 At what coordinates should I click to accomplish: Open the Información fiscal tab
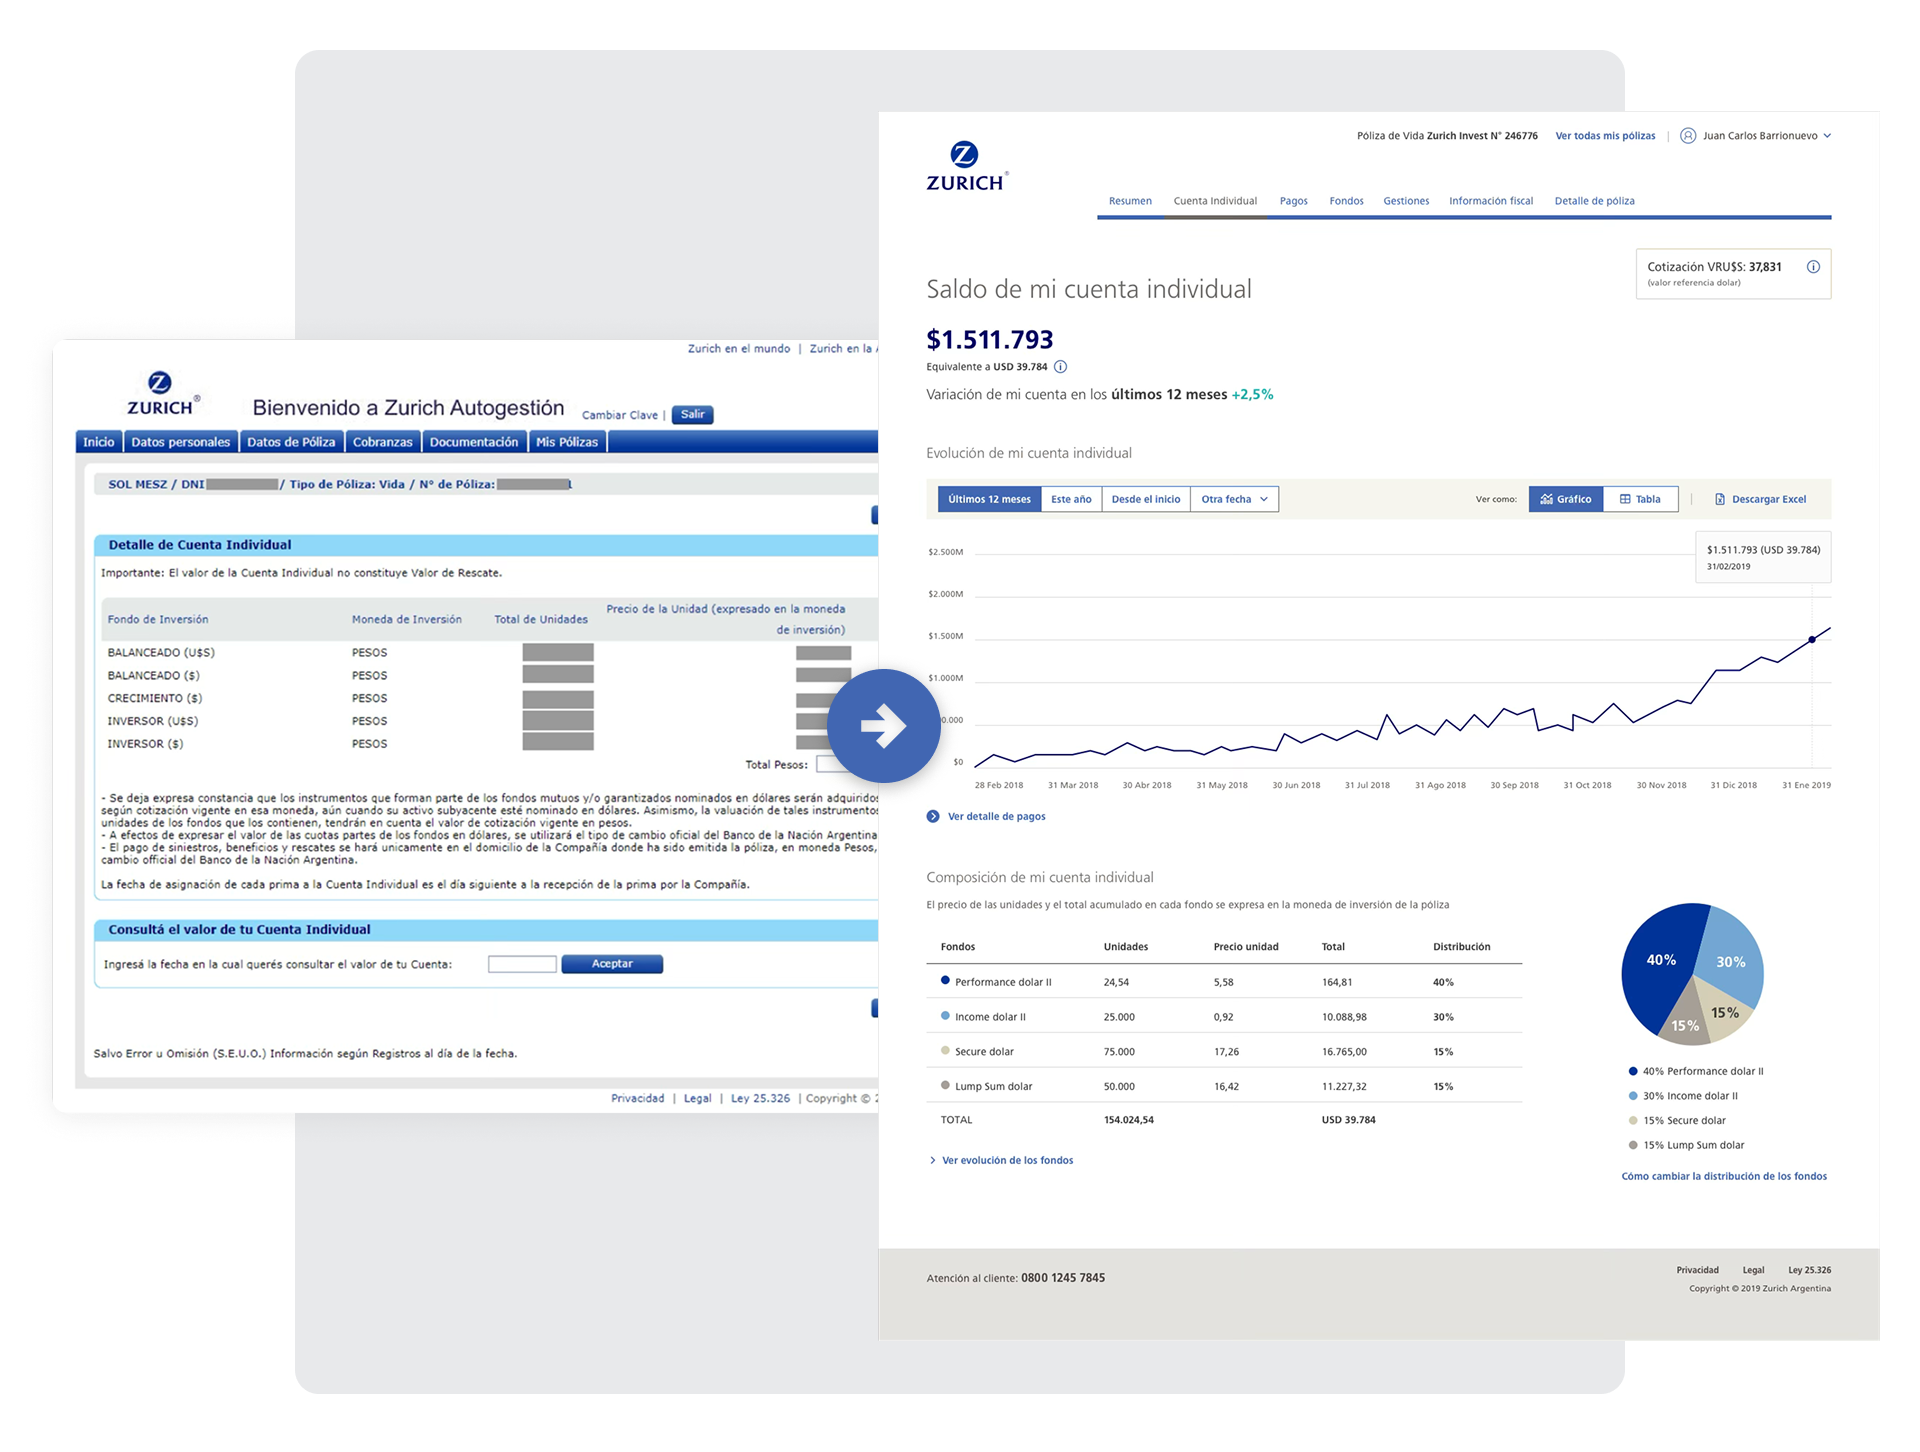[1491, 201]
